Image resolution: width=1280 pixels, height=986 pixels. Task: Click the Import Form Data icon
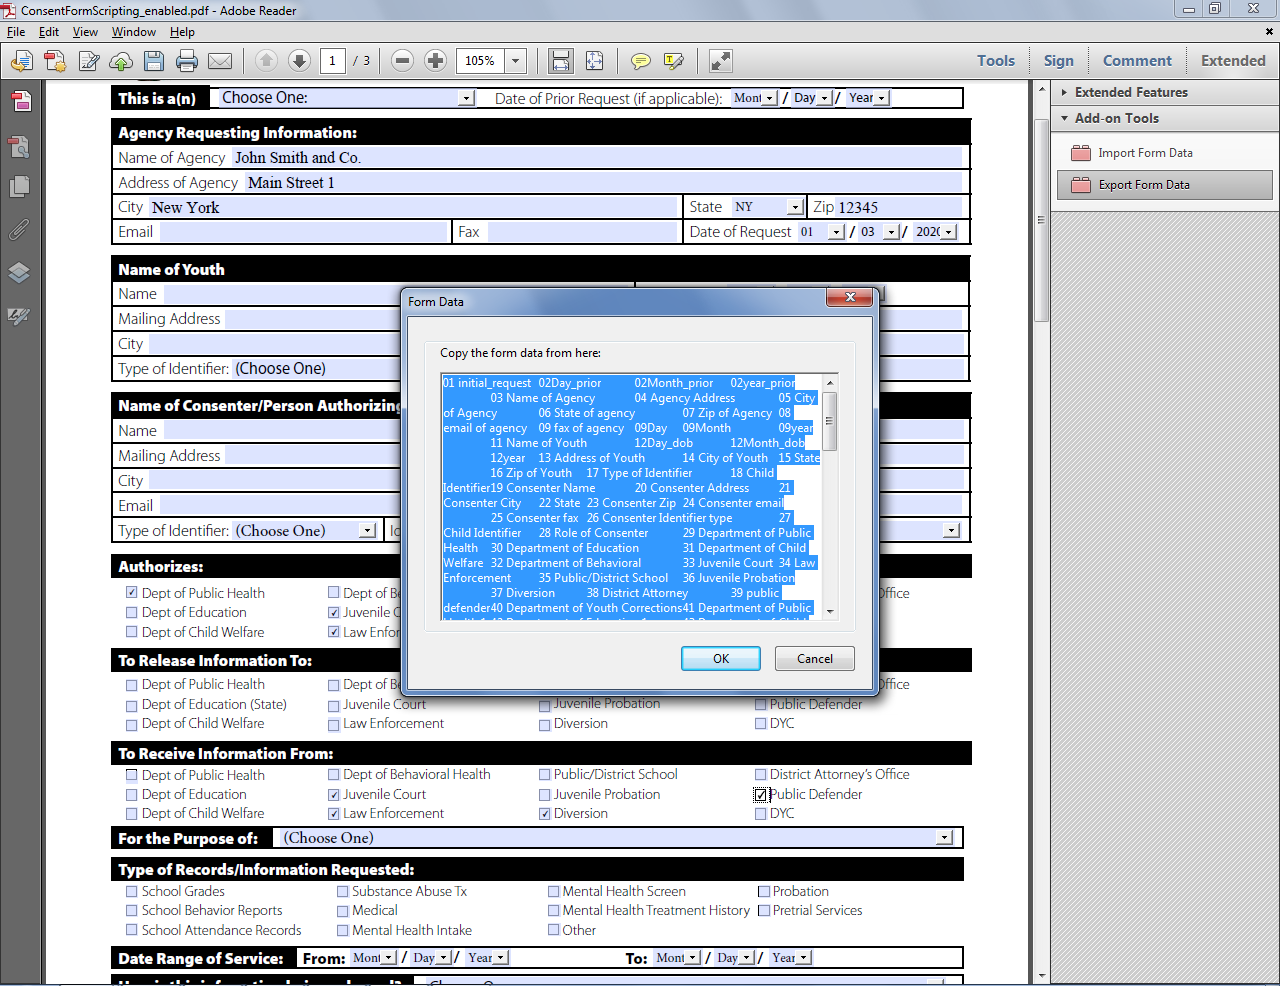click(x=1081, y=153)
